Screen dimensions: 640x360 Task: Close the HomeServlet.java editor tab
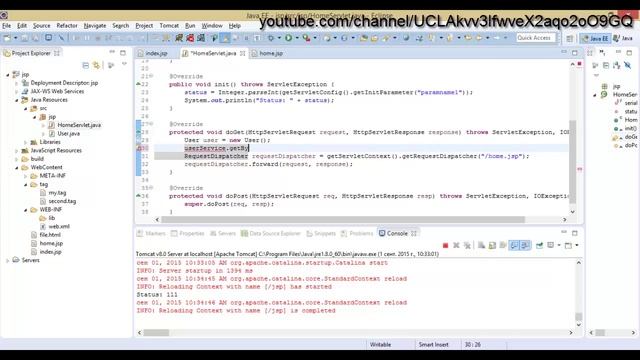click(243, 53)
